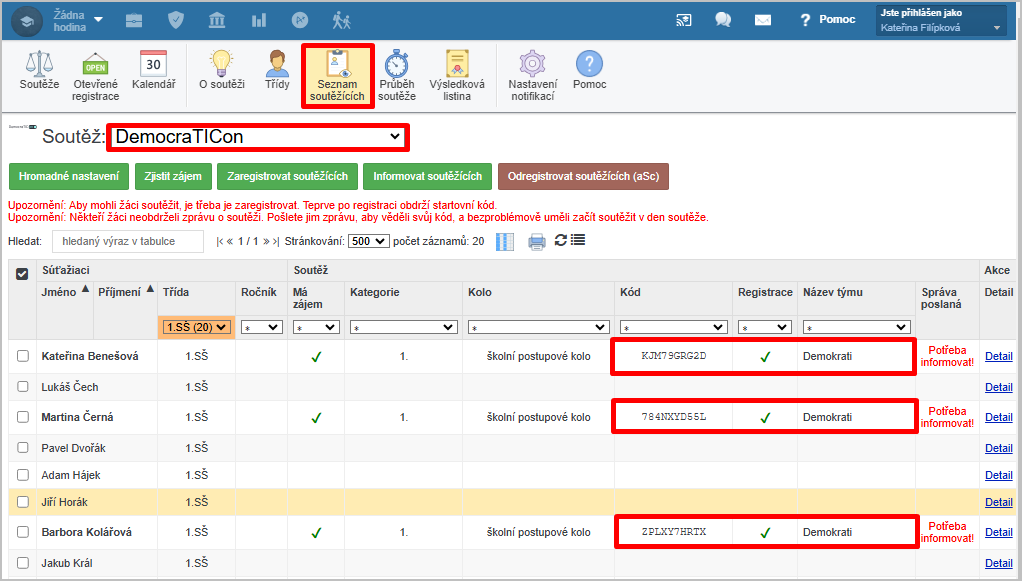Check the box for Barbora Kolářová
This screenshot has height=581, width=1022.
coord(23,532)
